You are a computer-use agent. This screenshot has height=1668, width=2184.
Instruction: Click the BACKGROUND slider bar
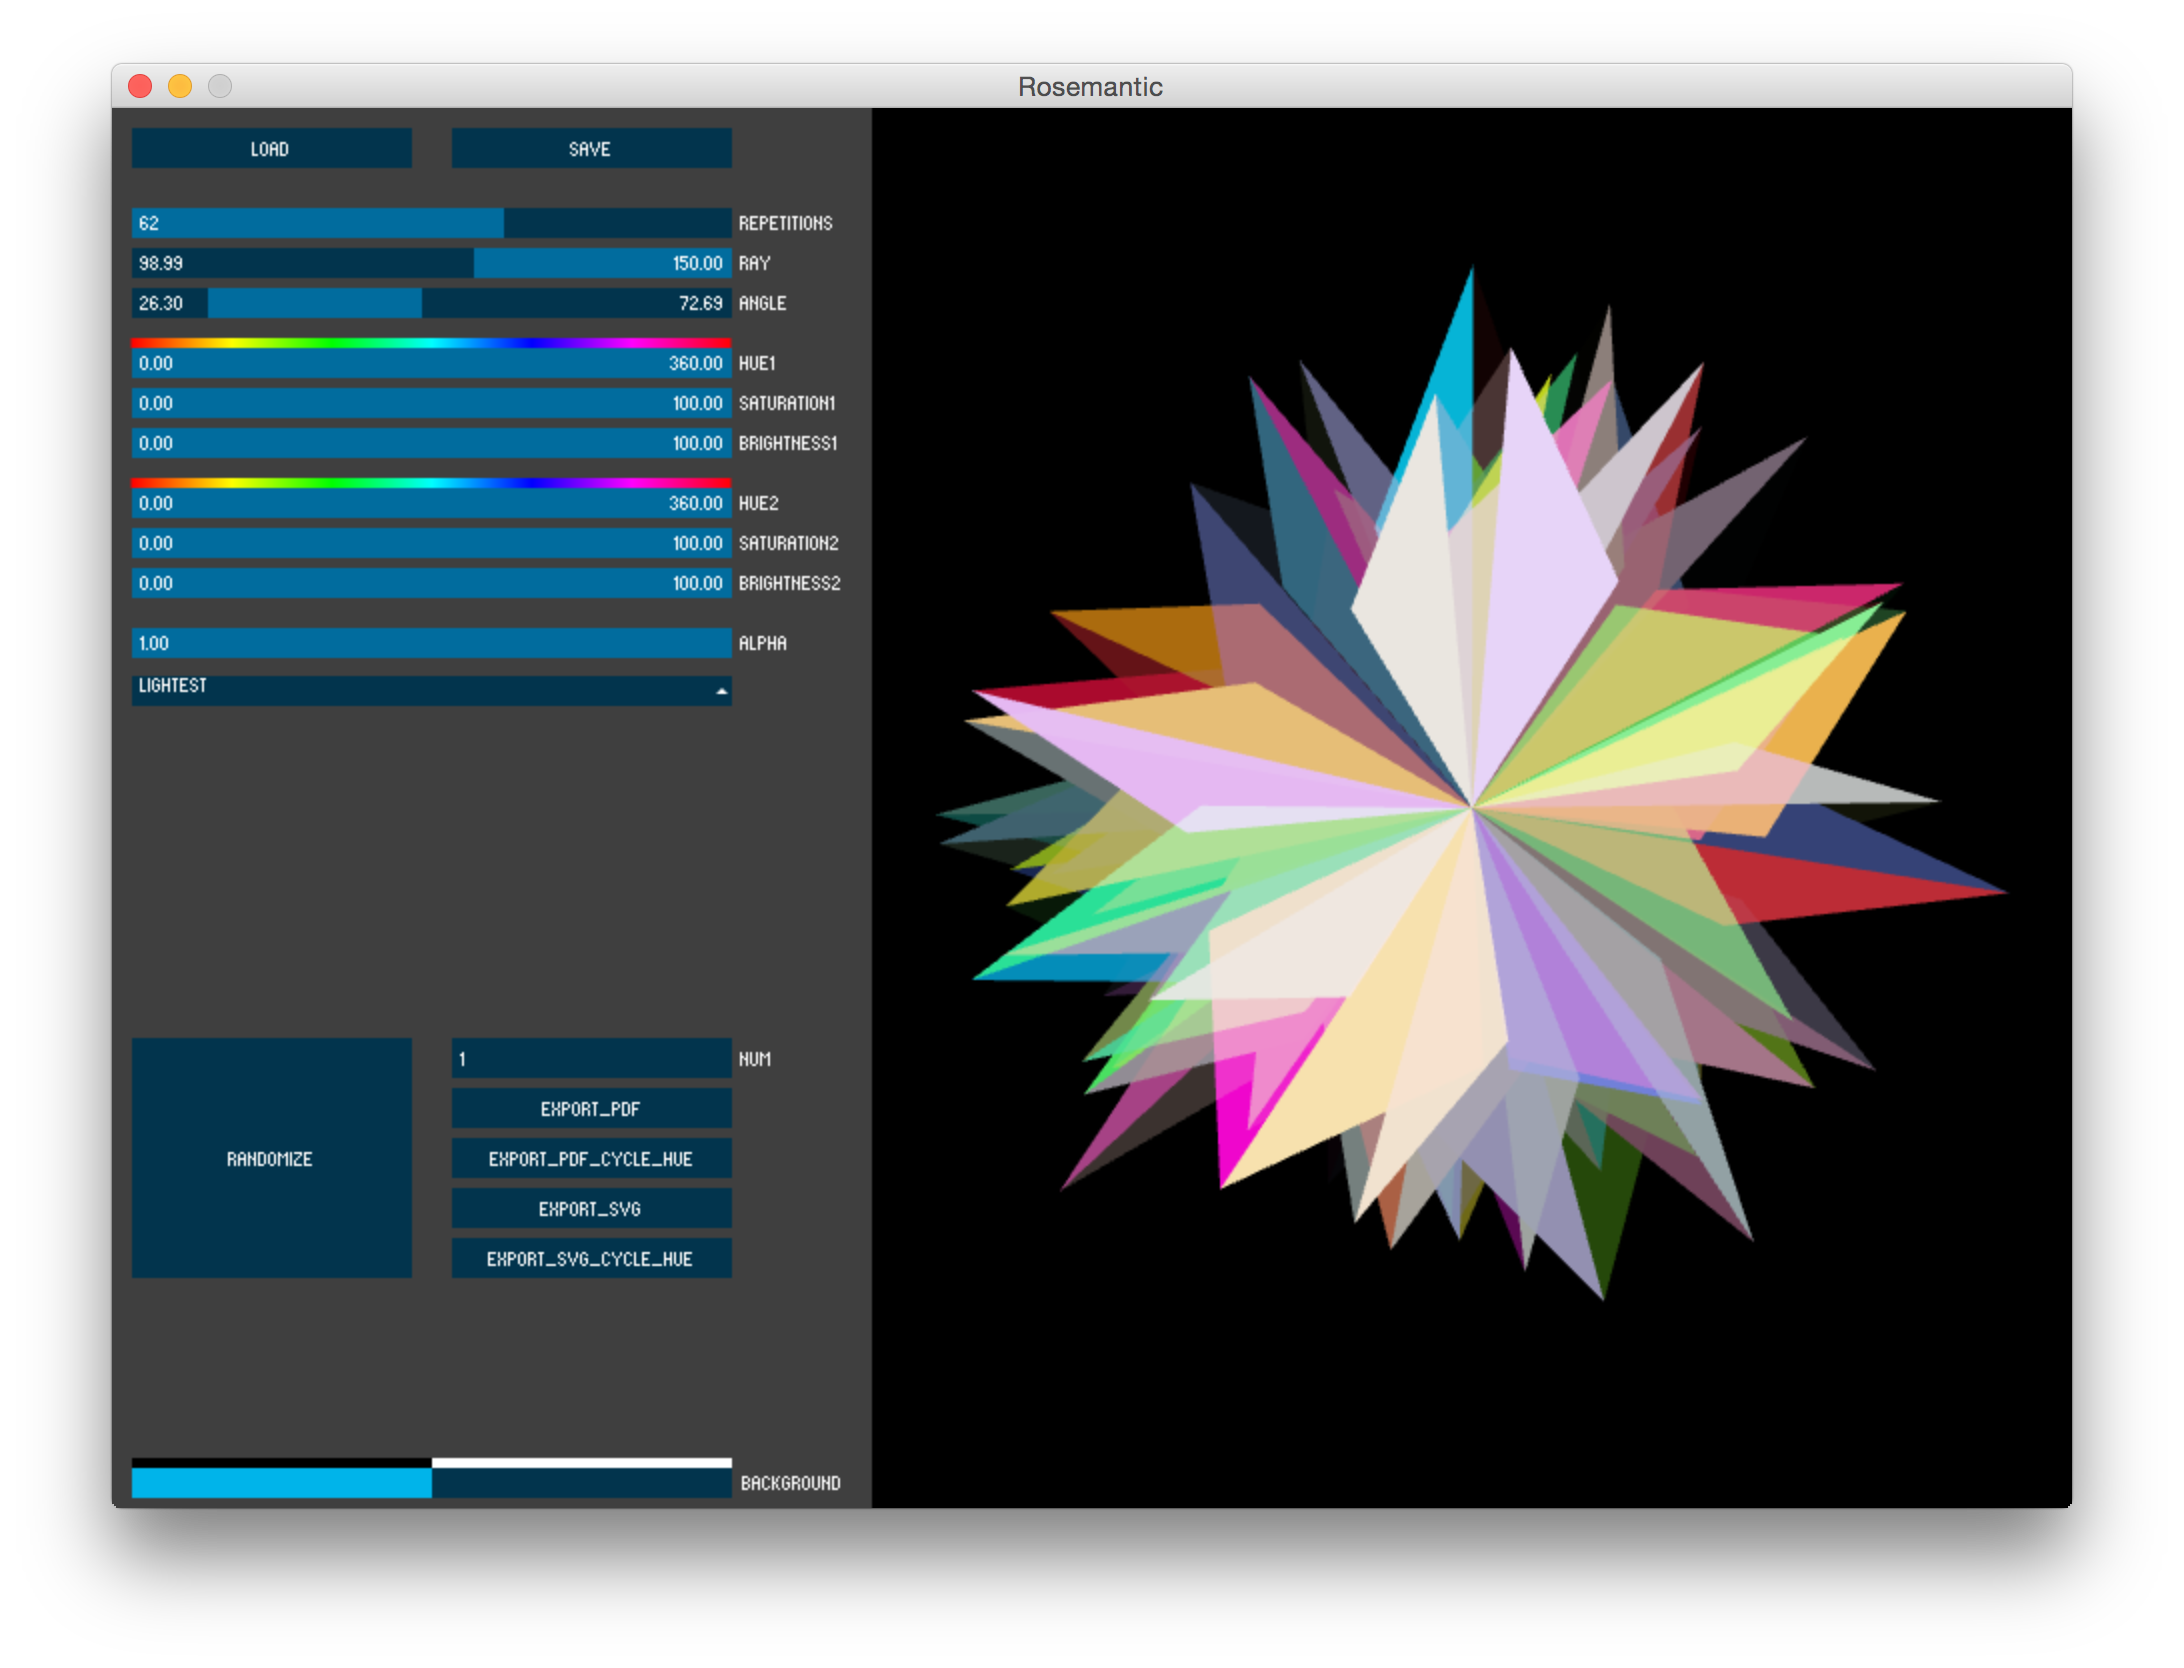[431, 1482]
